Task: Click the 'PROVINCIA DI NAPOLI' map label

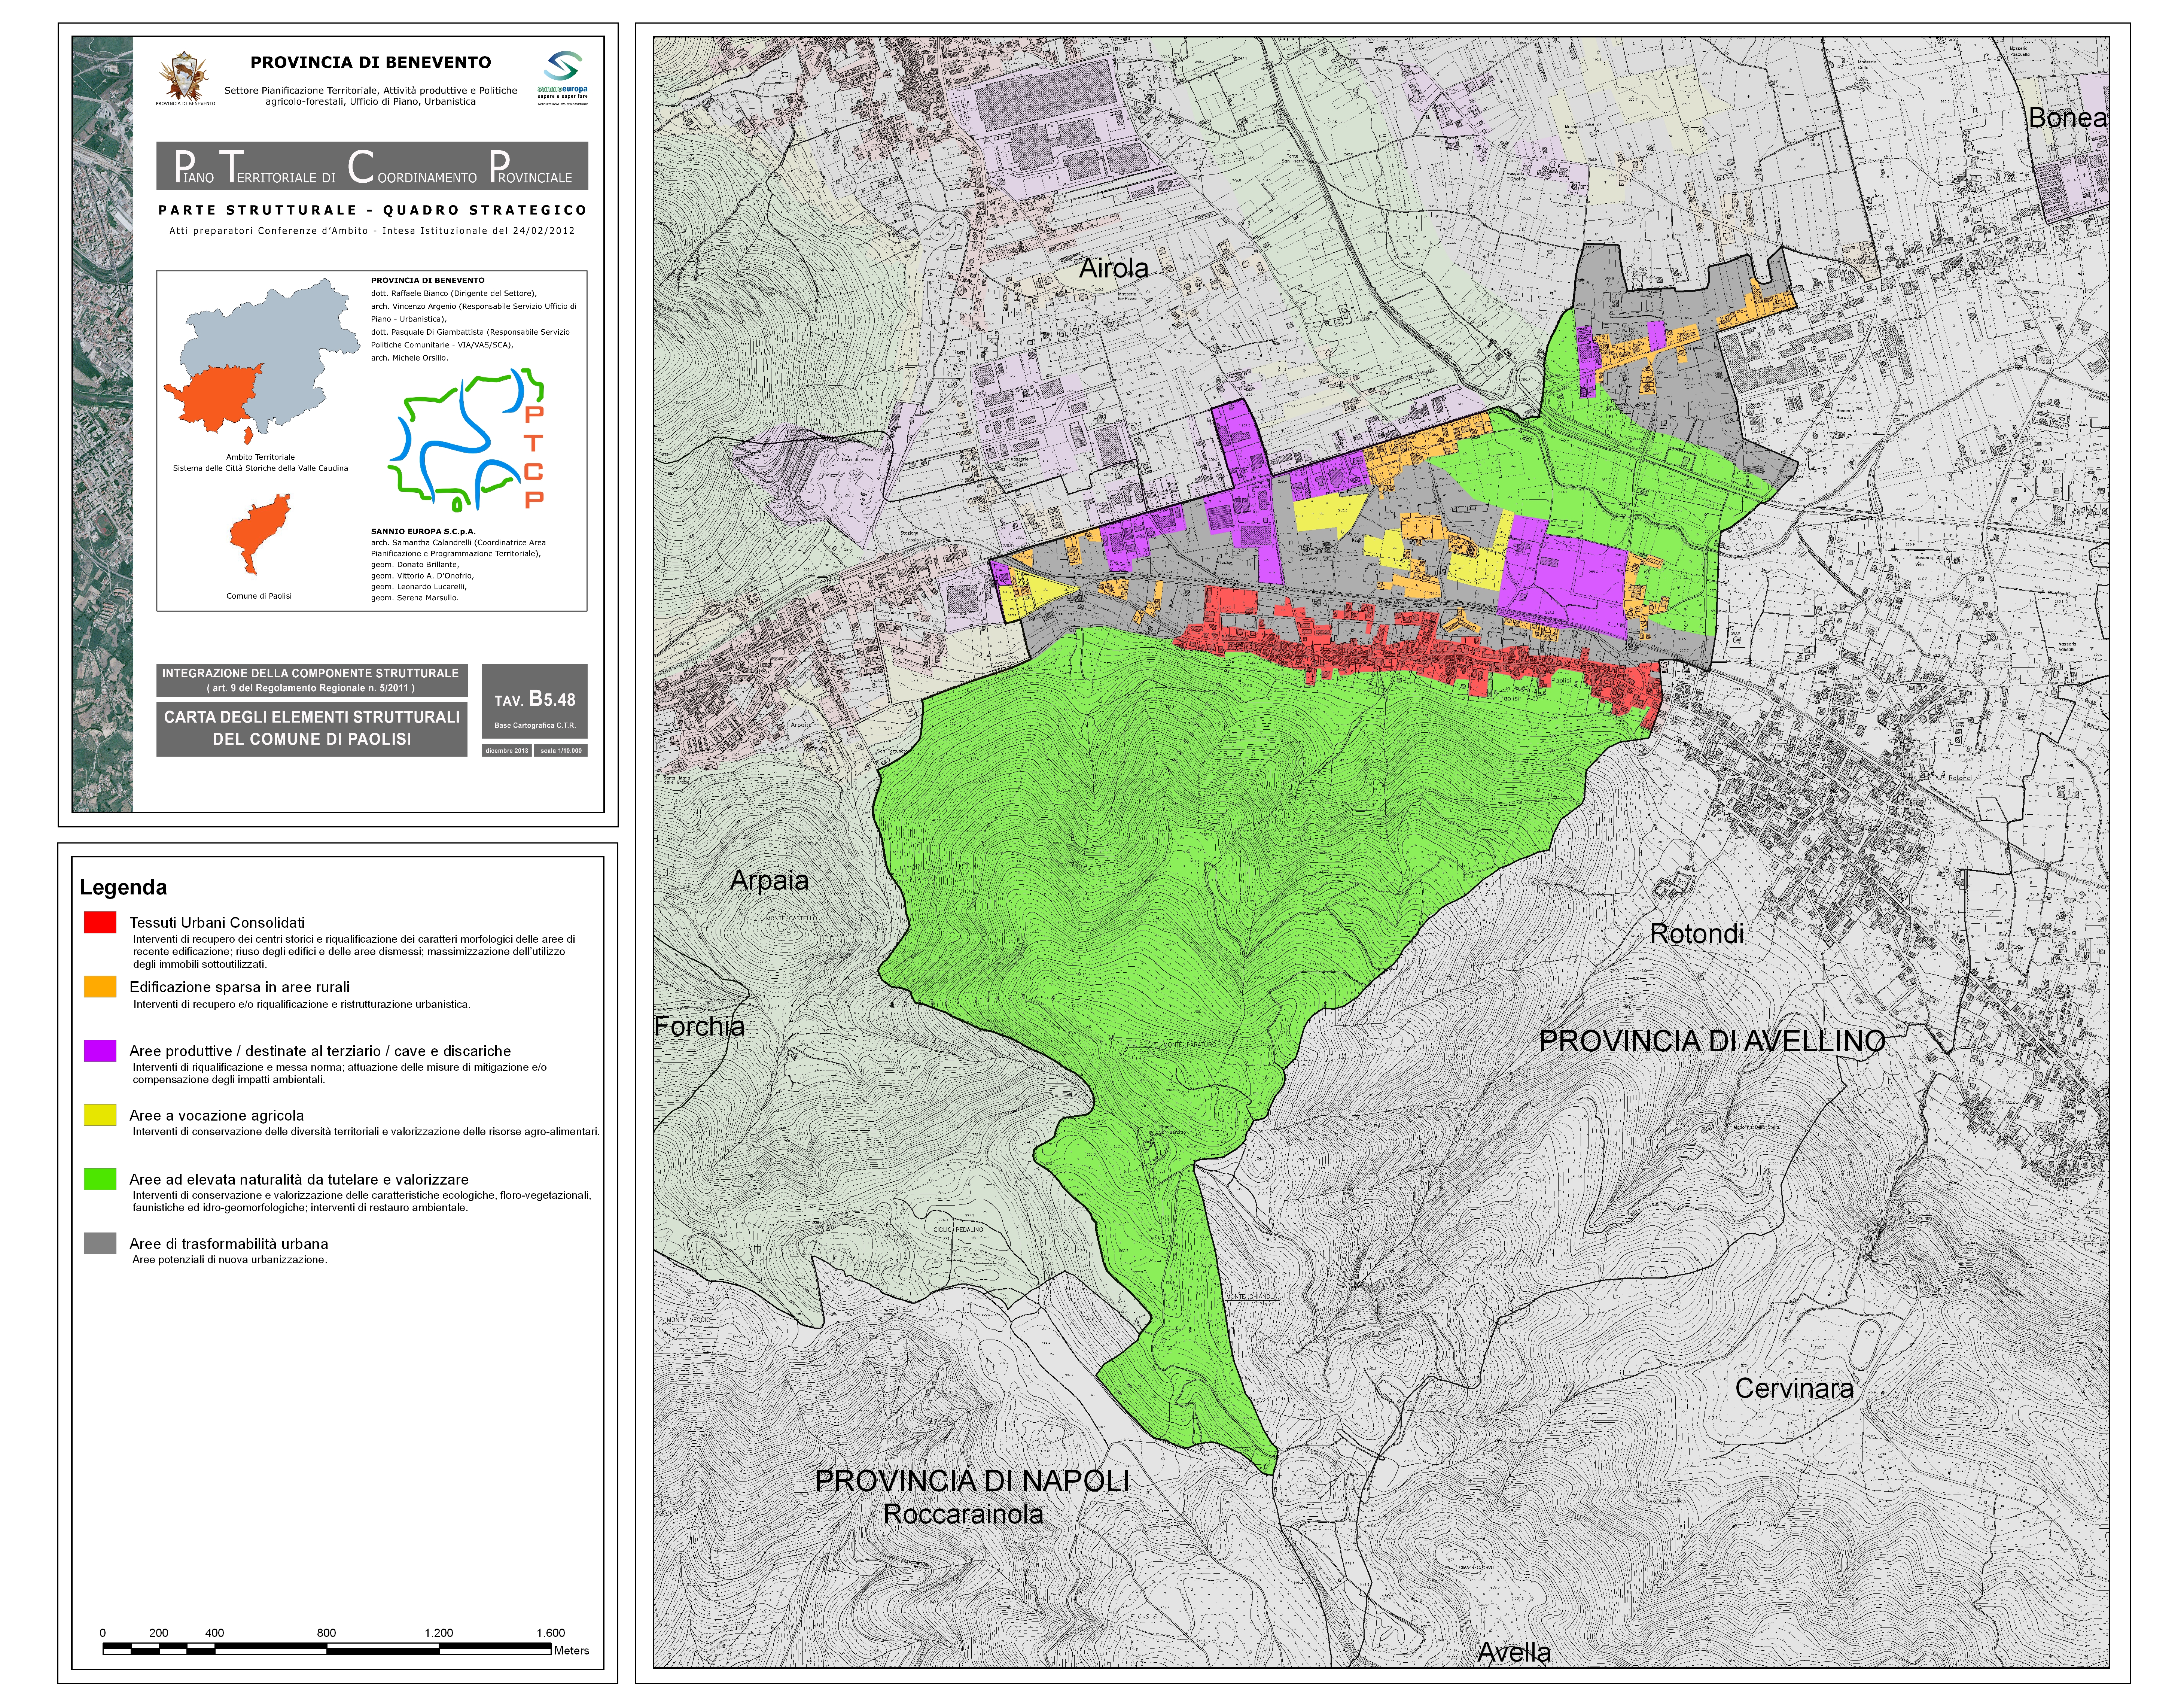Action: coord(972,1481)
